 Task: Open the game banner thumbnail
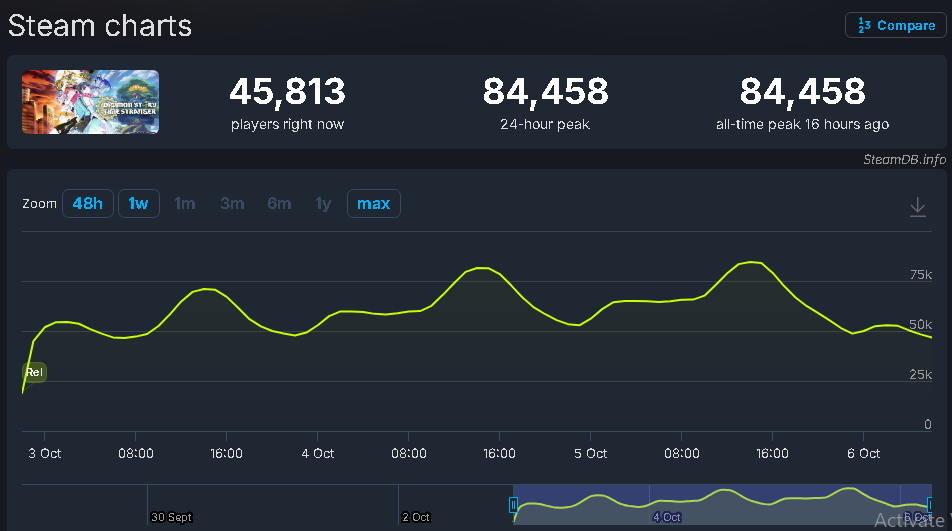coord(90,101)
